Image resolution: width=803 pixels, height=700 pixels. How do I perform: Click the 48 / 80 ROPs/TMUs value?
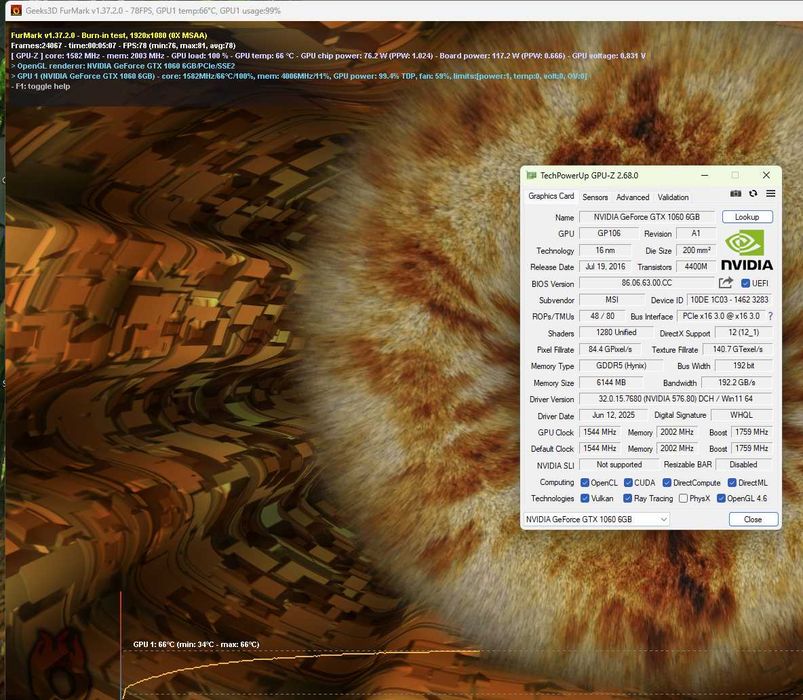point(602,316)
